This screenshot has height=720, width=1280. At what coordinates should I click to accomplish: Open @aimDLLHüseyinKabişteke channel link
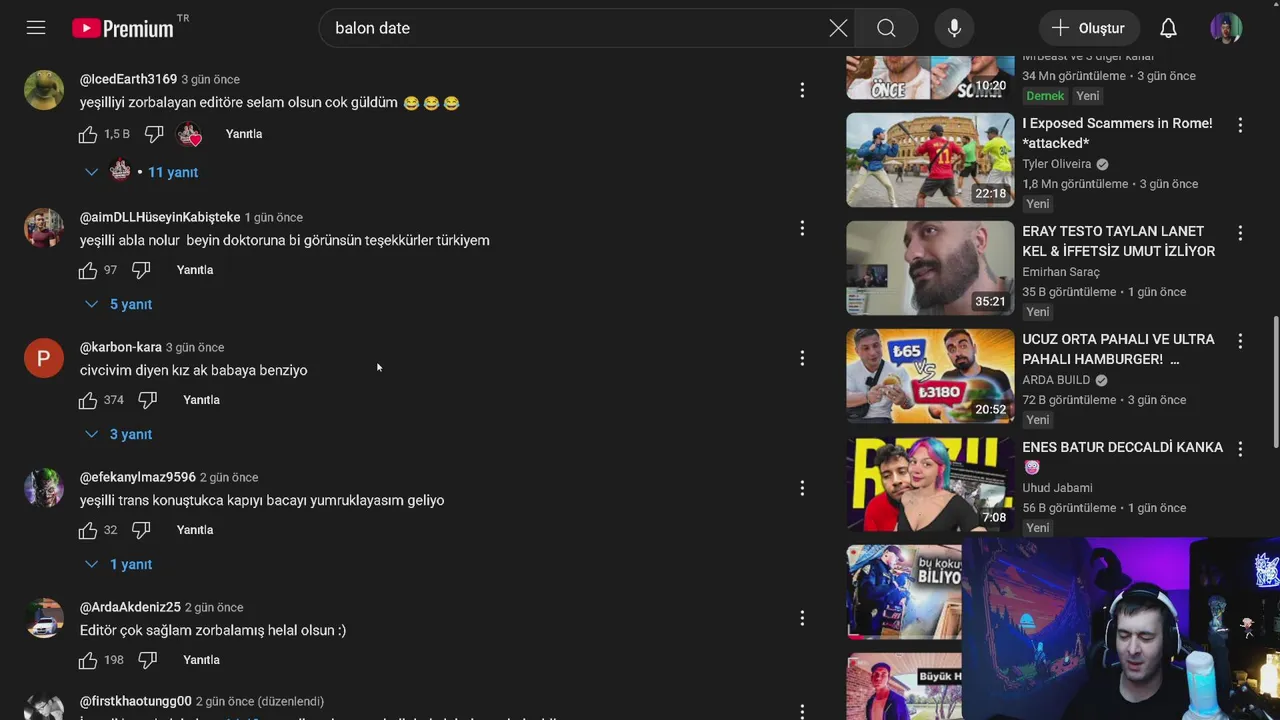click(x=160, y=217)
